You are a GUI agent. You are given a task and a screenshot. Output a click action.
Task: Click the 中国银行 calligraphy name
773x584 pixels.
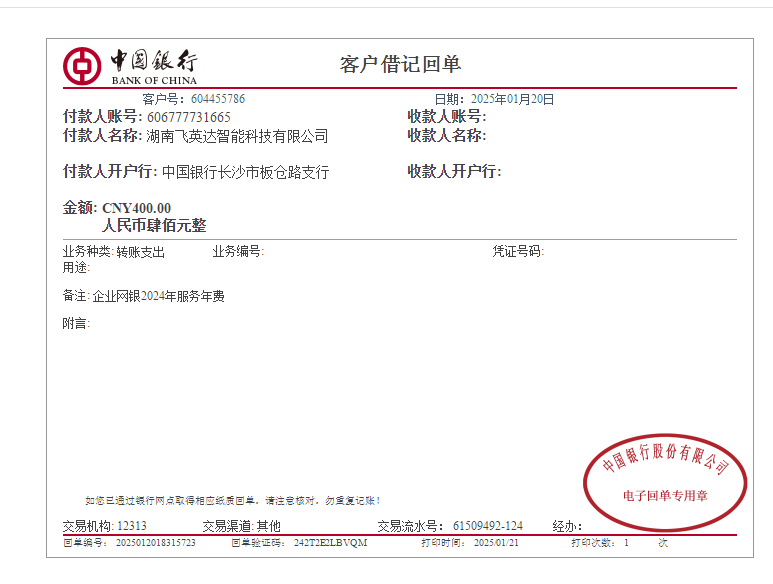pyautogui.click(x=154, y=61)
